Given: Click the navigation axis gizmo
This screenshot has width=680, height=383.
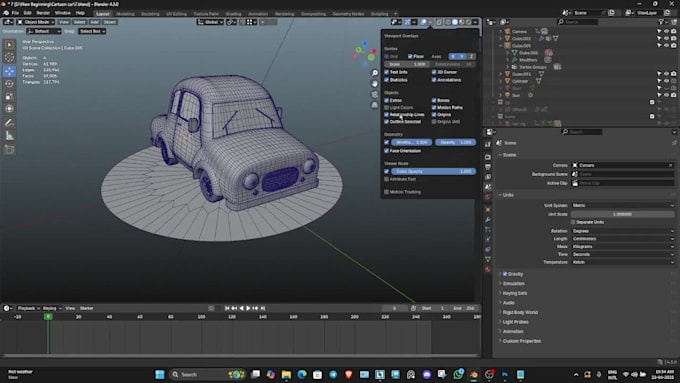Looking at the screenshot, I should 365,54.
